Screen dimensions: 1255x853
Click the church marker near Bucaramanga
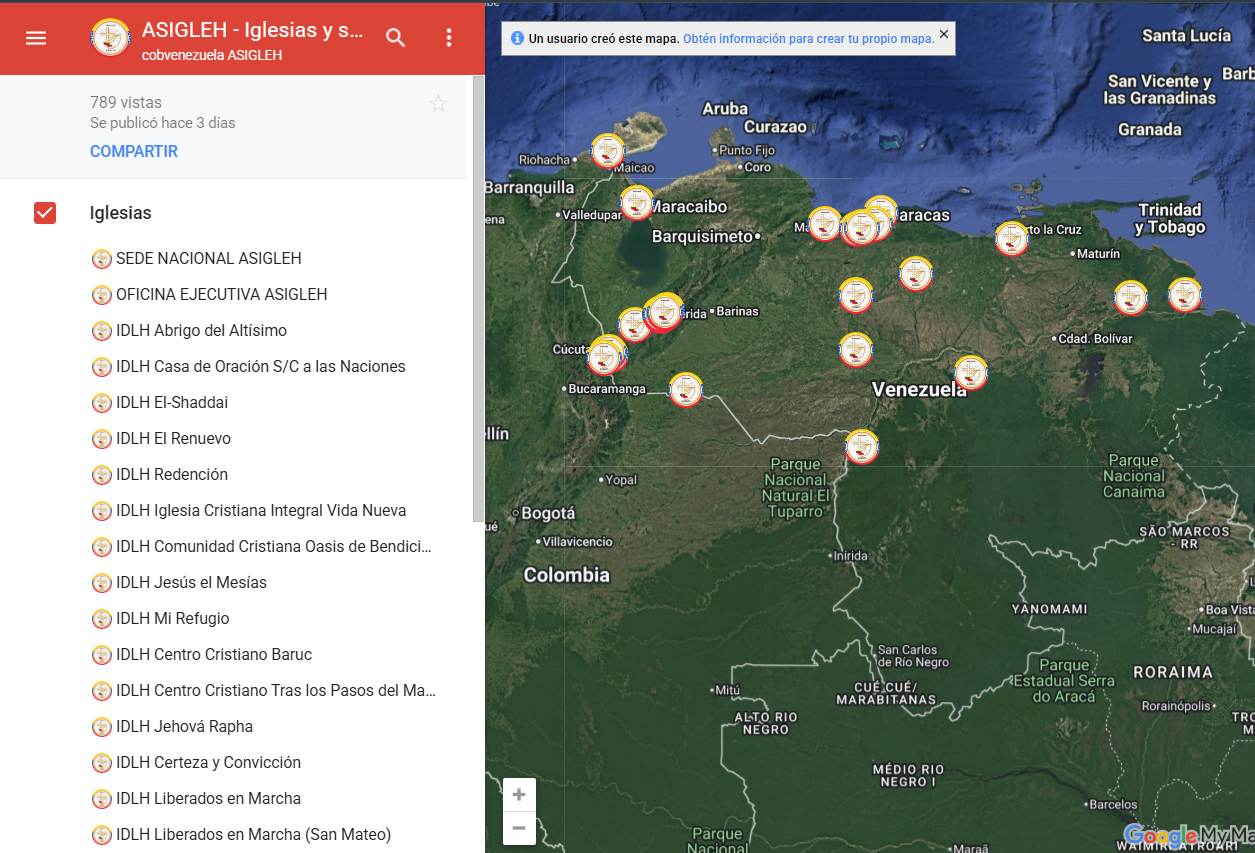click(685, 389)
